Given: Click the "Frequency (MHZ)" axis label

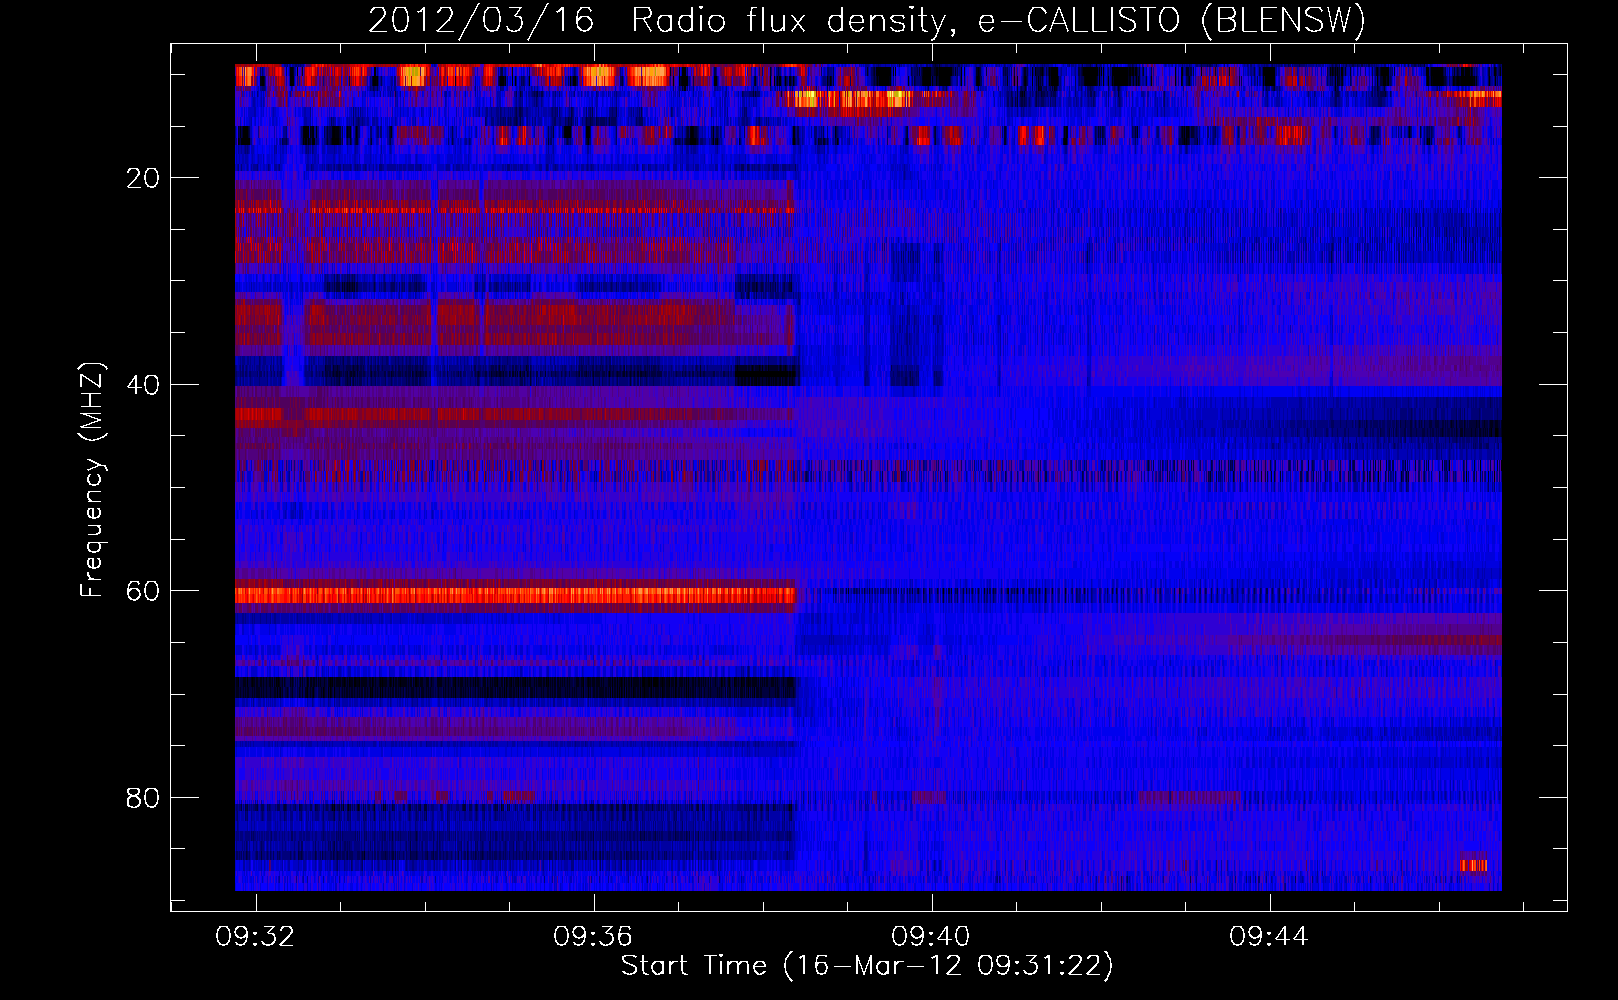Looking at the screenshot, I should [x=92, y=480].
